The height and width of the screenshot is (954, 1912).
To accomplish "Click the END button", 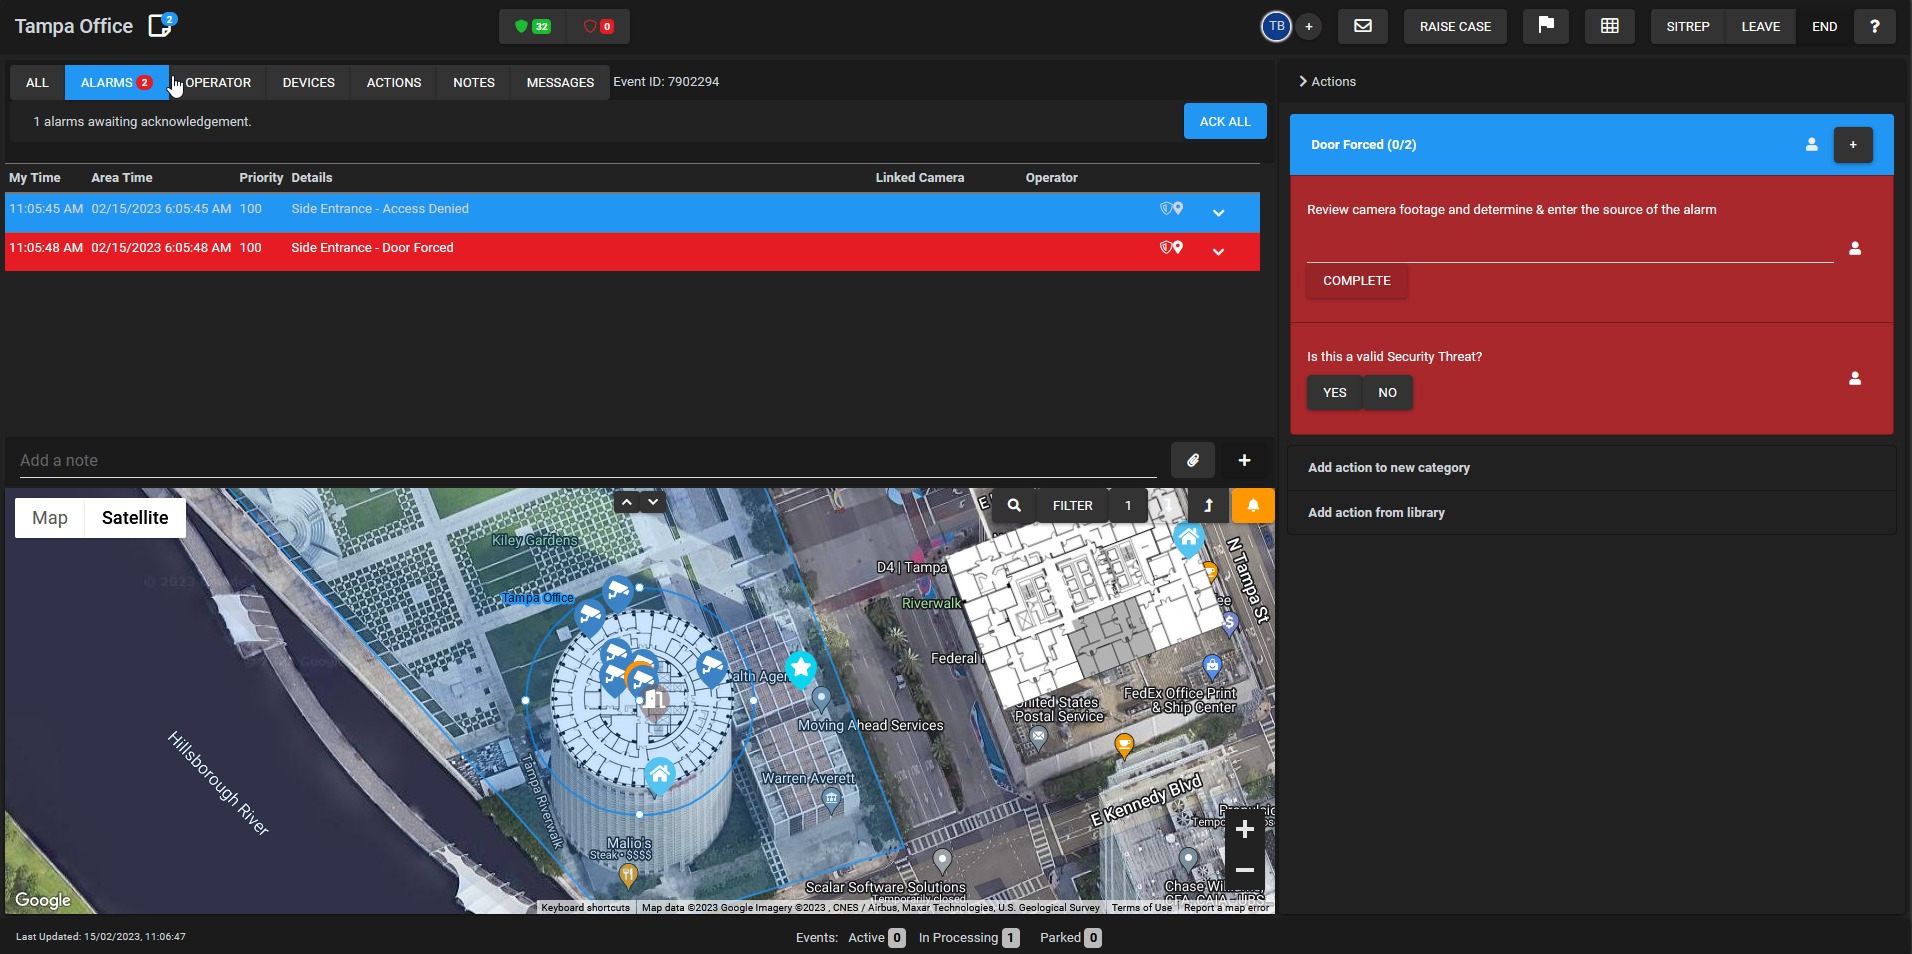I will click(x=1824, y=26).
